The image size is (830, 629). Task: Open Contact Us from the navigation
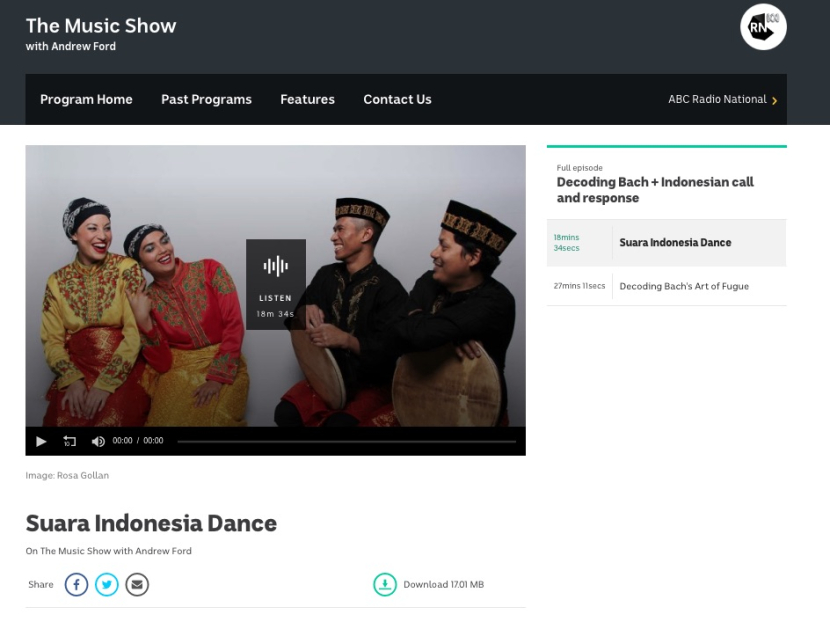(397, 99)
